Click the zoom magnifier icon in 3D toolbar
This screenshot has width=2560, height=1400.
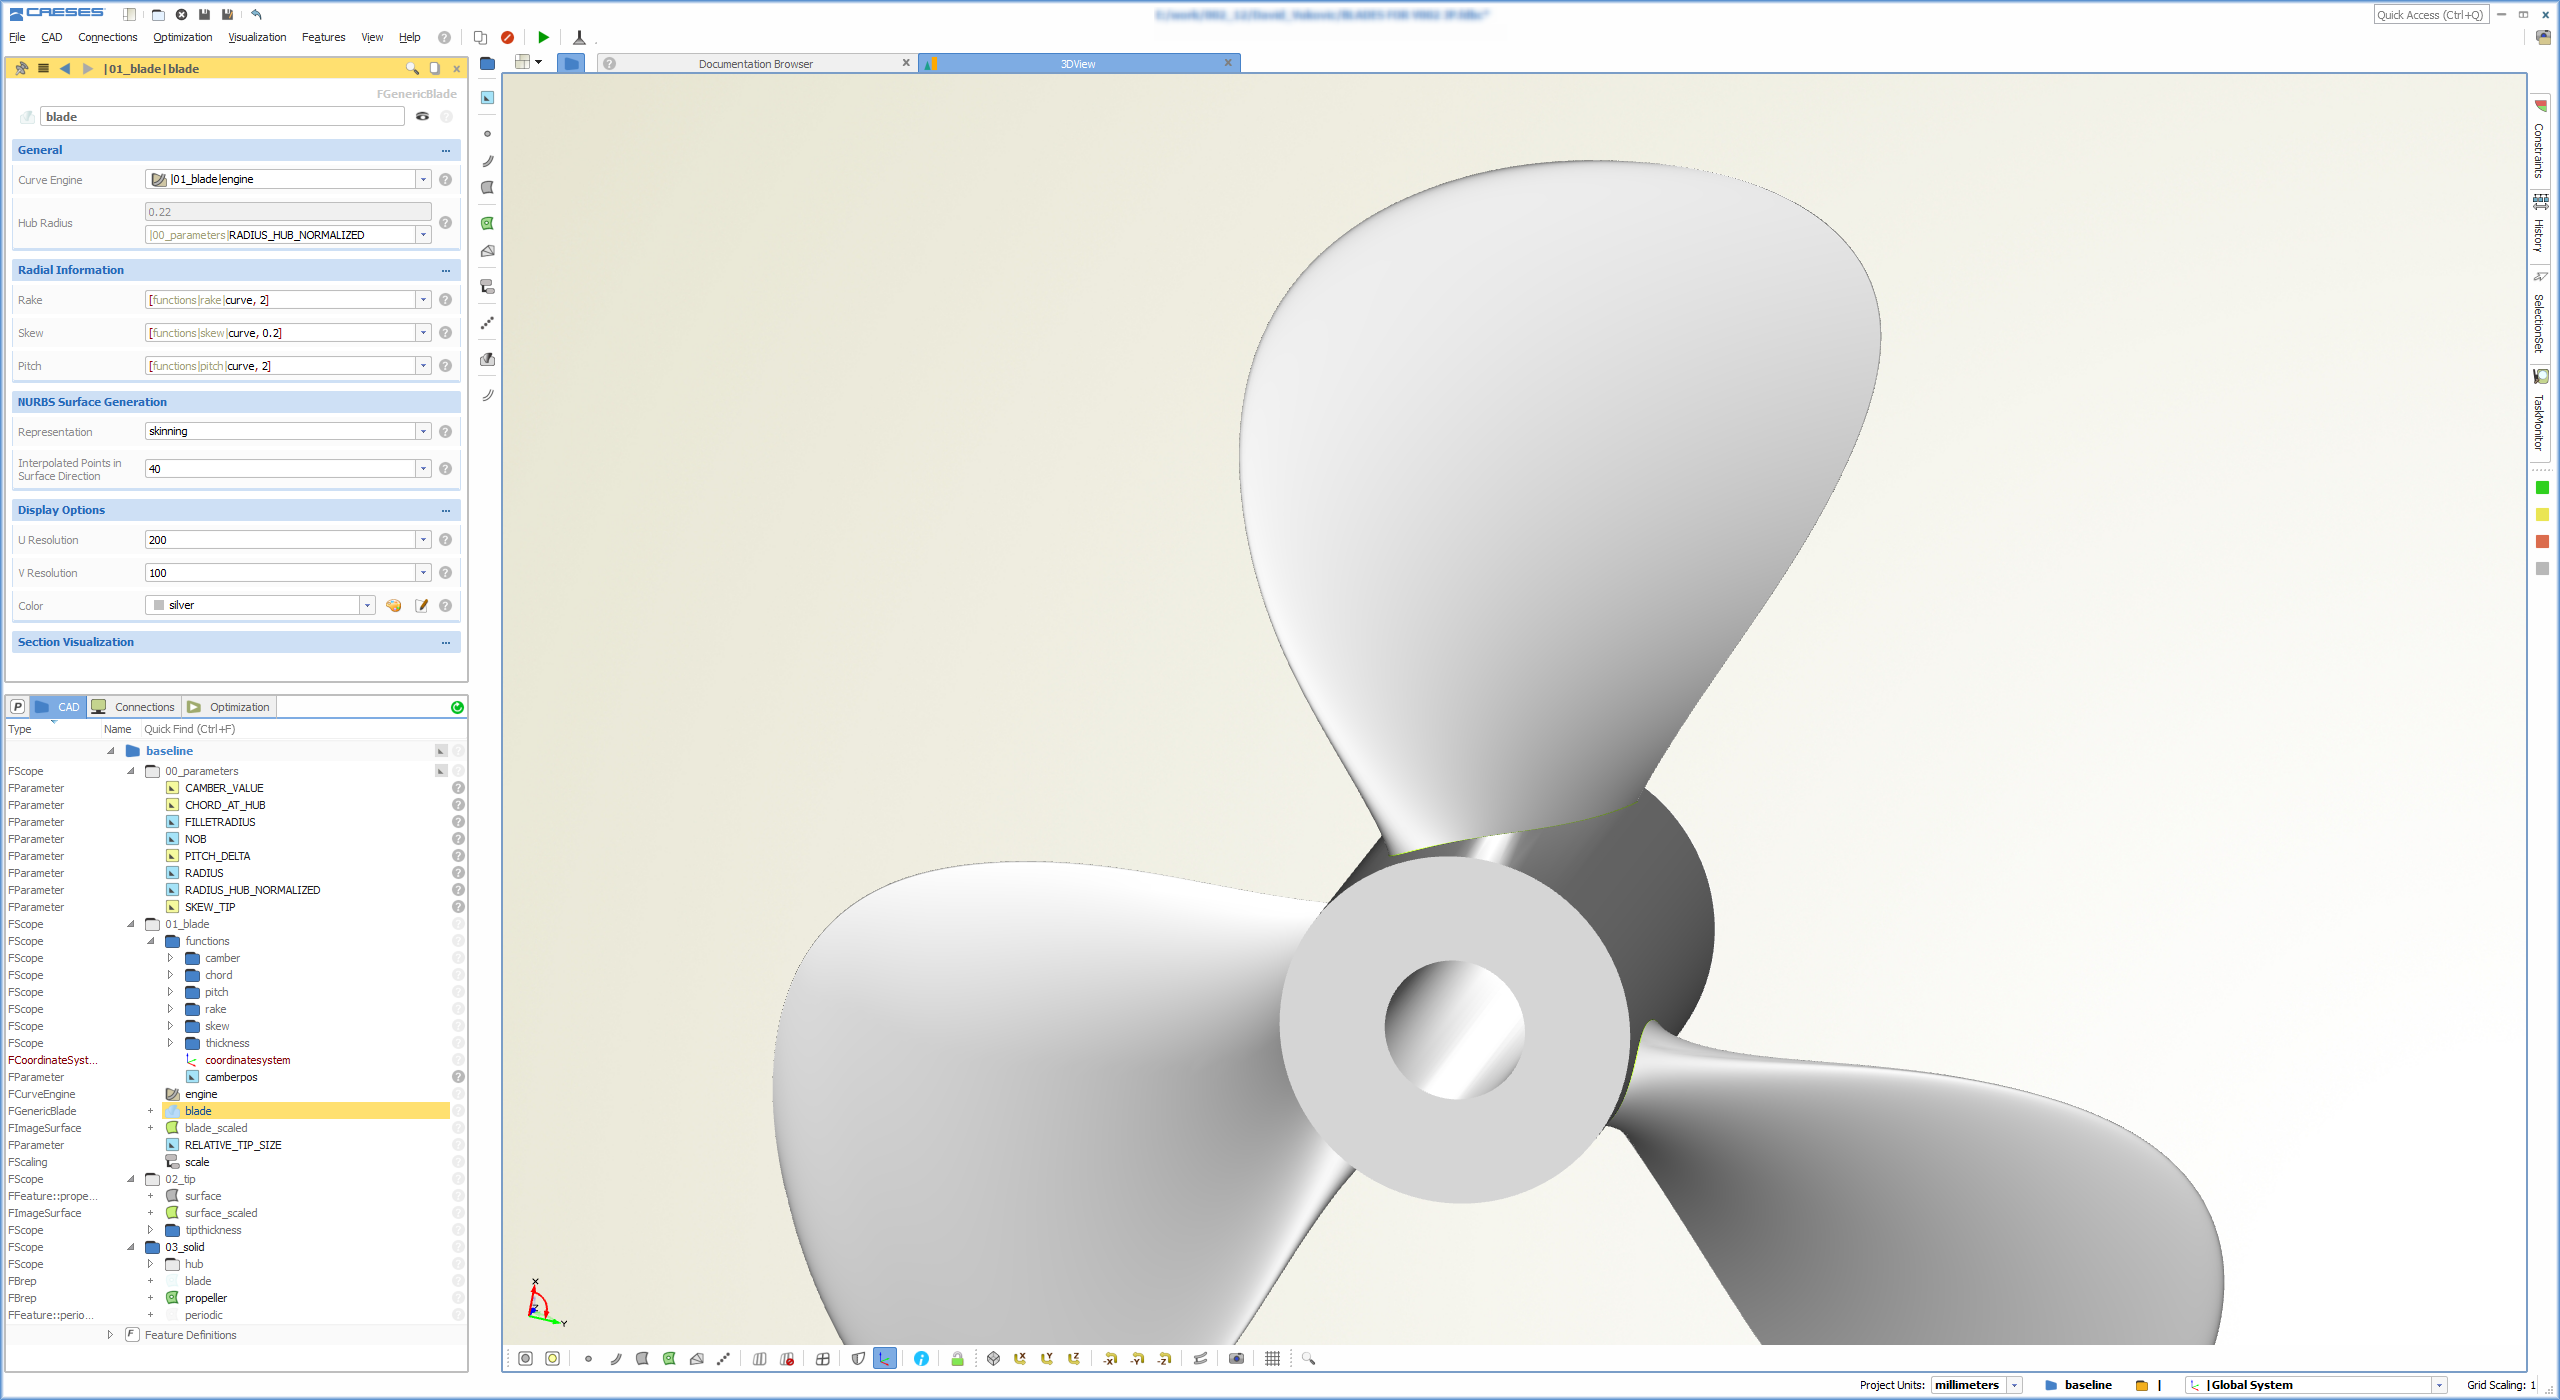pos(1308,1358)
